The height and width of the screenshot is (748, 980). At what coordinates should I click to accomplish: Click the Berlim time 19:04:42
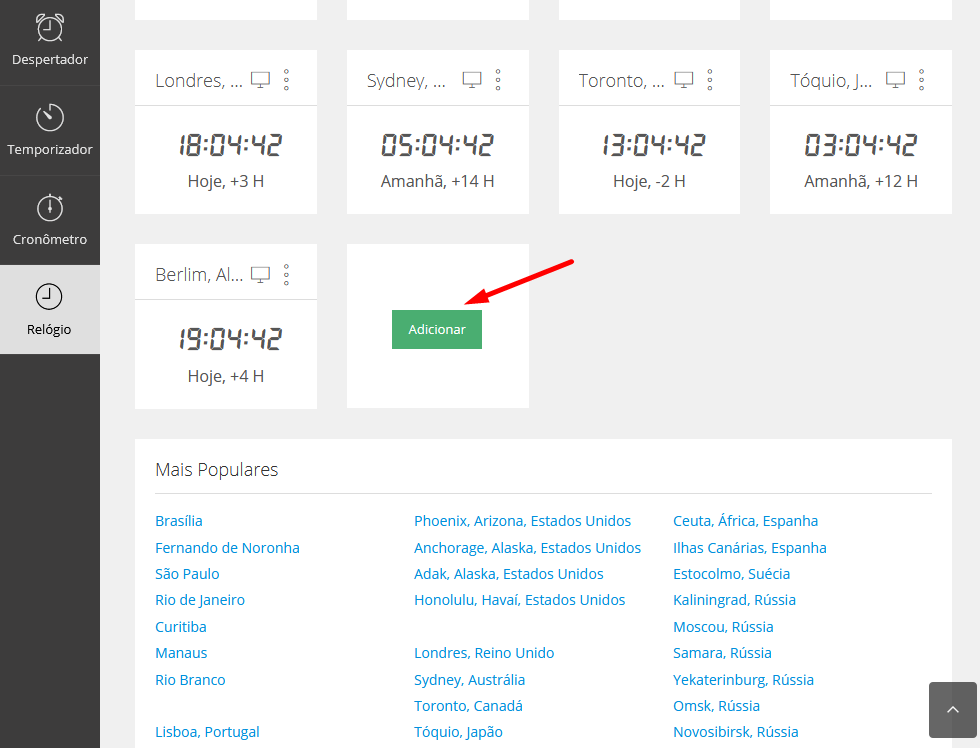230,339
